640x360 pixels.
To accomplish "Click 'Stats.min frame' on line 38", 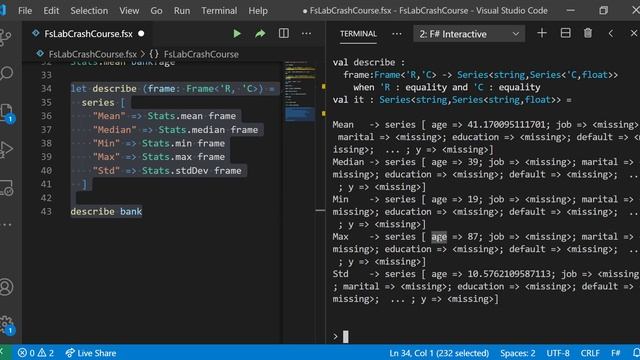I will (183, 143).
